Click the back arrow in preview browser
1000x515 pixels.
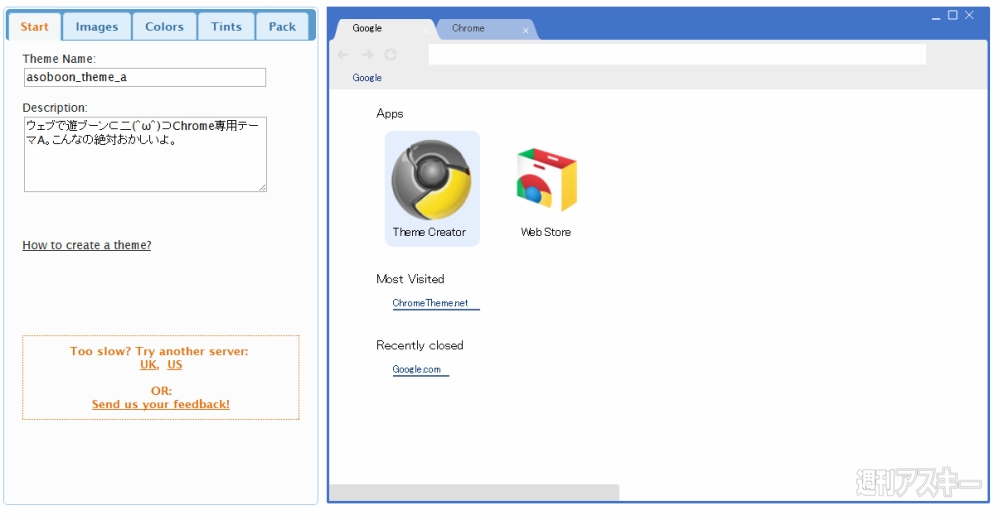[x=343, y=55]
